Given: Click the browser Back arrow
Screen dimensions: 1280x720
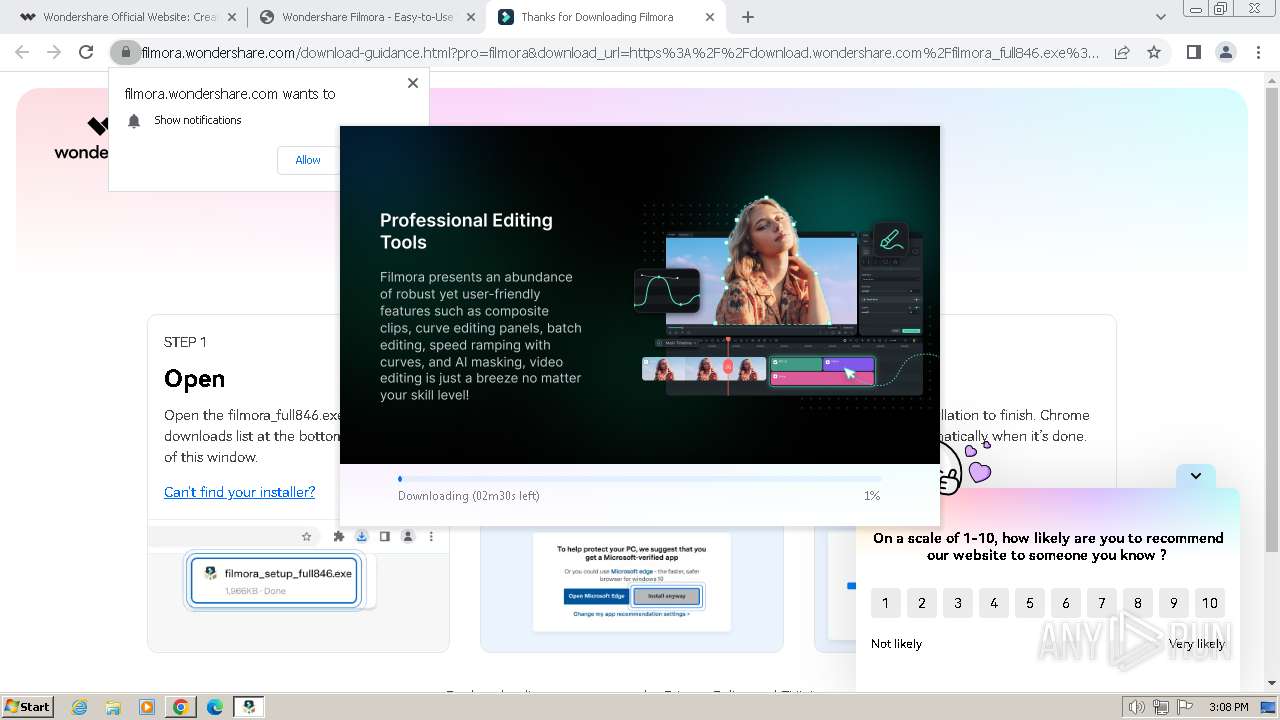Looking at the screenshot, I should [22, 52].
